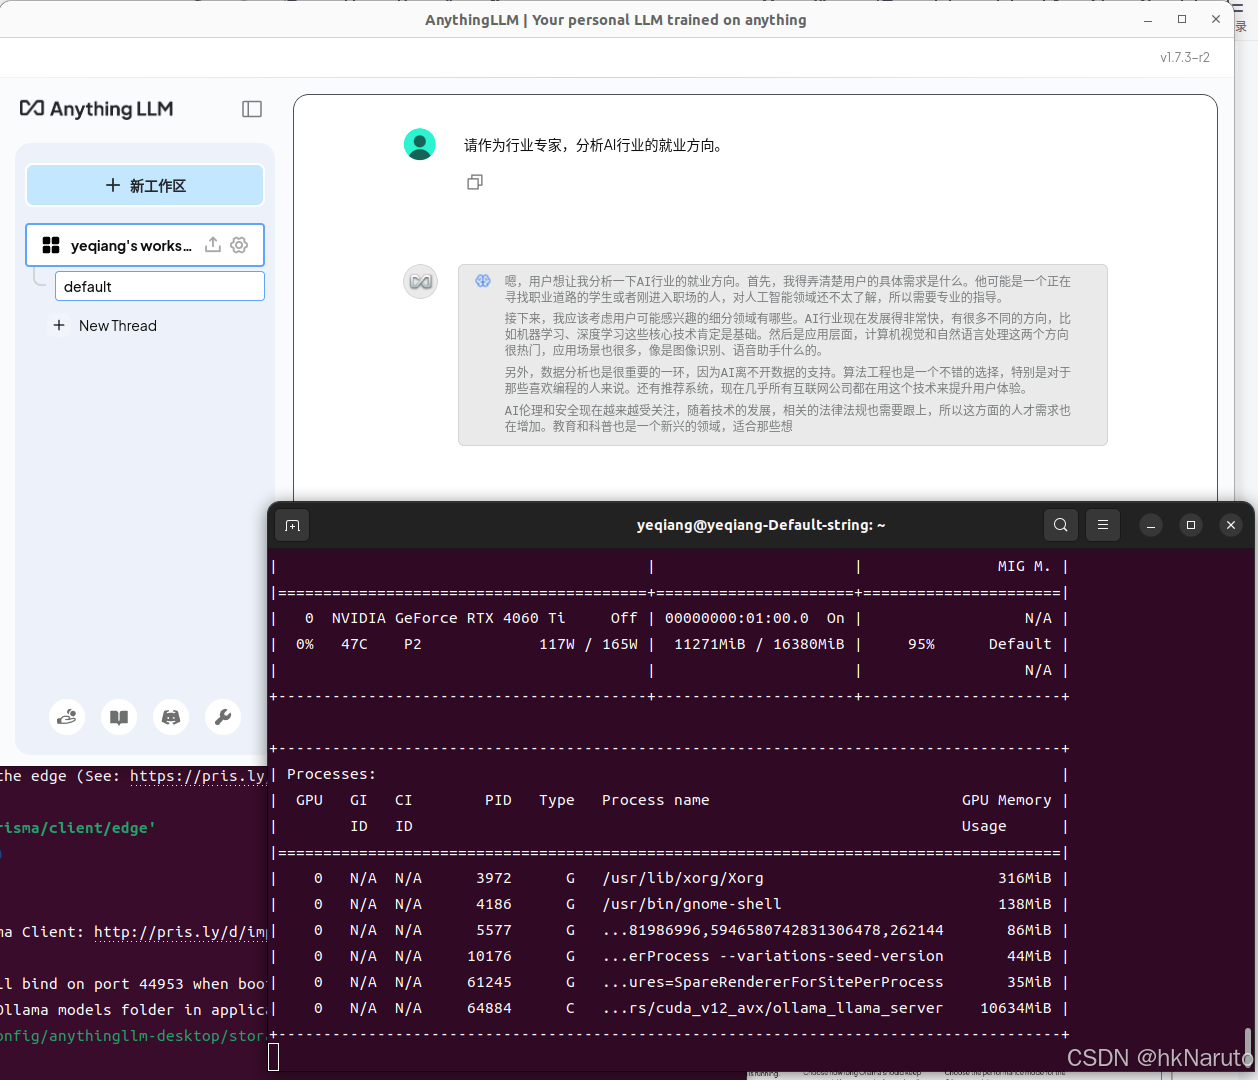This screenshot has height=1080, width=1258.
Task: Open the terminal hamburger menu
Action: pyautogui.click(x=1103, y=525)
